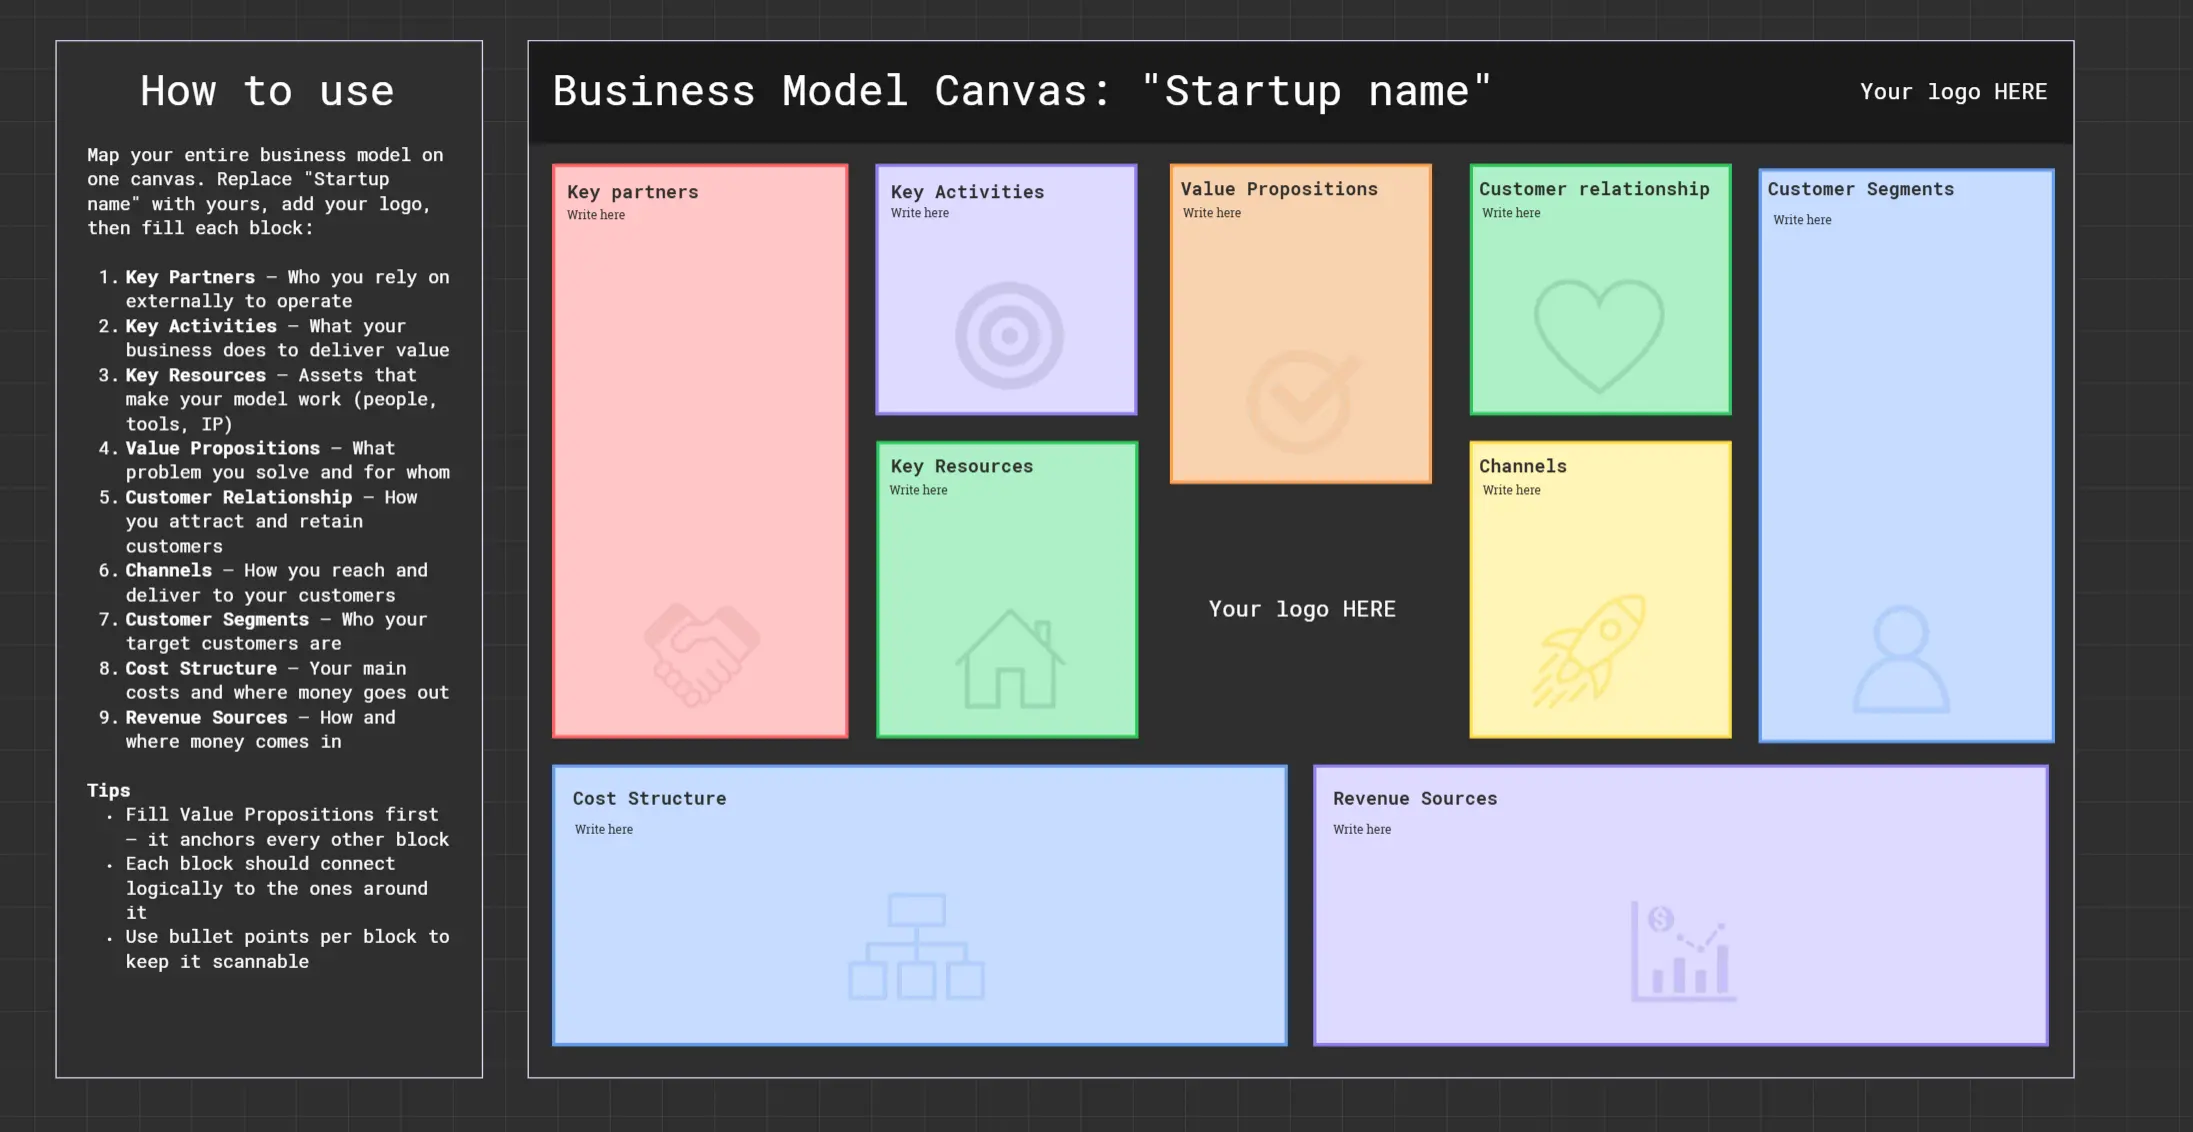Screen dimensions: 2193x1132
Task: Click the "Revenue Sources" block title
Action: tap(1415, 798)
